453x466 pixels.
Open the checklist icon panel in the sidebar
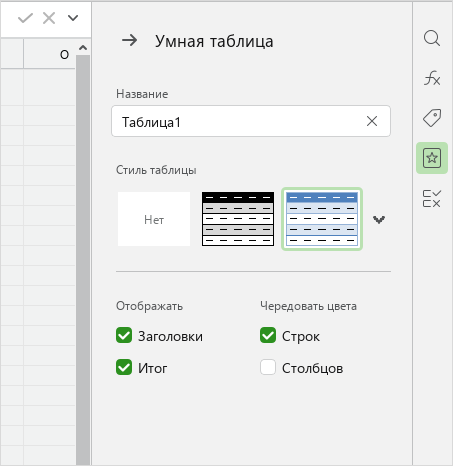coord(432,199)
